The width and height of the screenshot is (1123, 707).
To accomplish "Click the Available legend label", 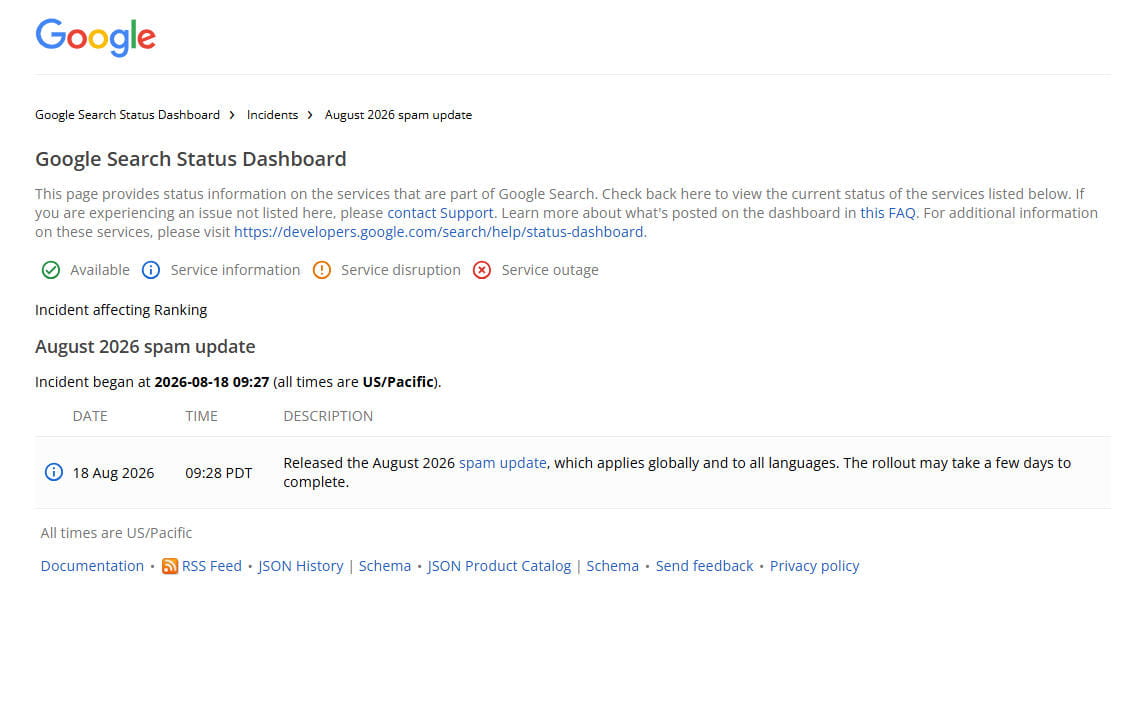I will click(100, 270).
